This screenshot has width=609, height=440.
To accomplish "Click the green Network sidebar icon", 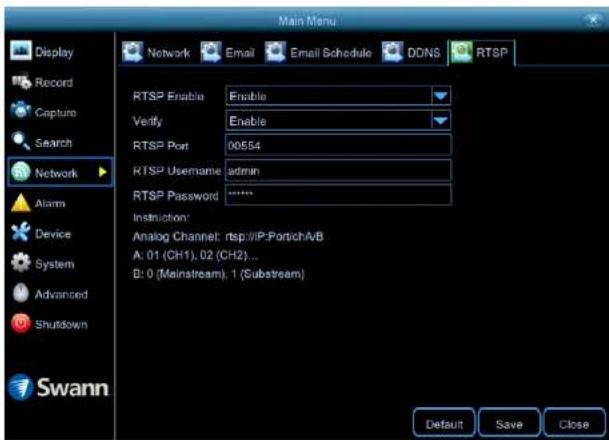I will click(21, 172).
